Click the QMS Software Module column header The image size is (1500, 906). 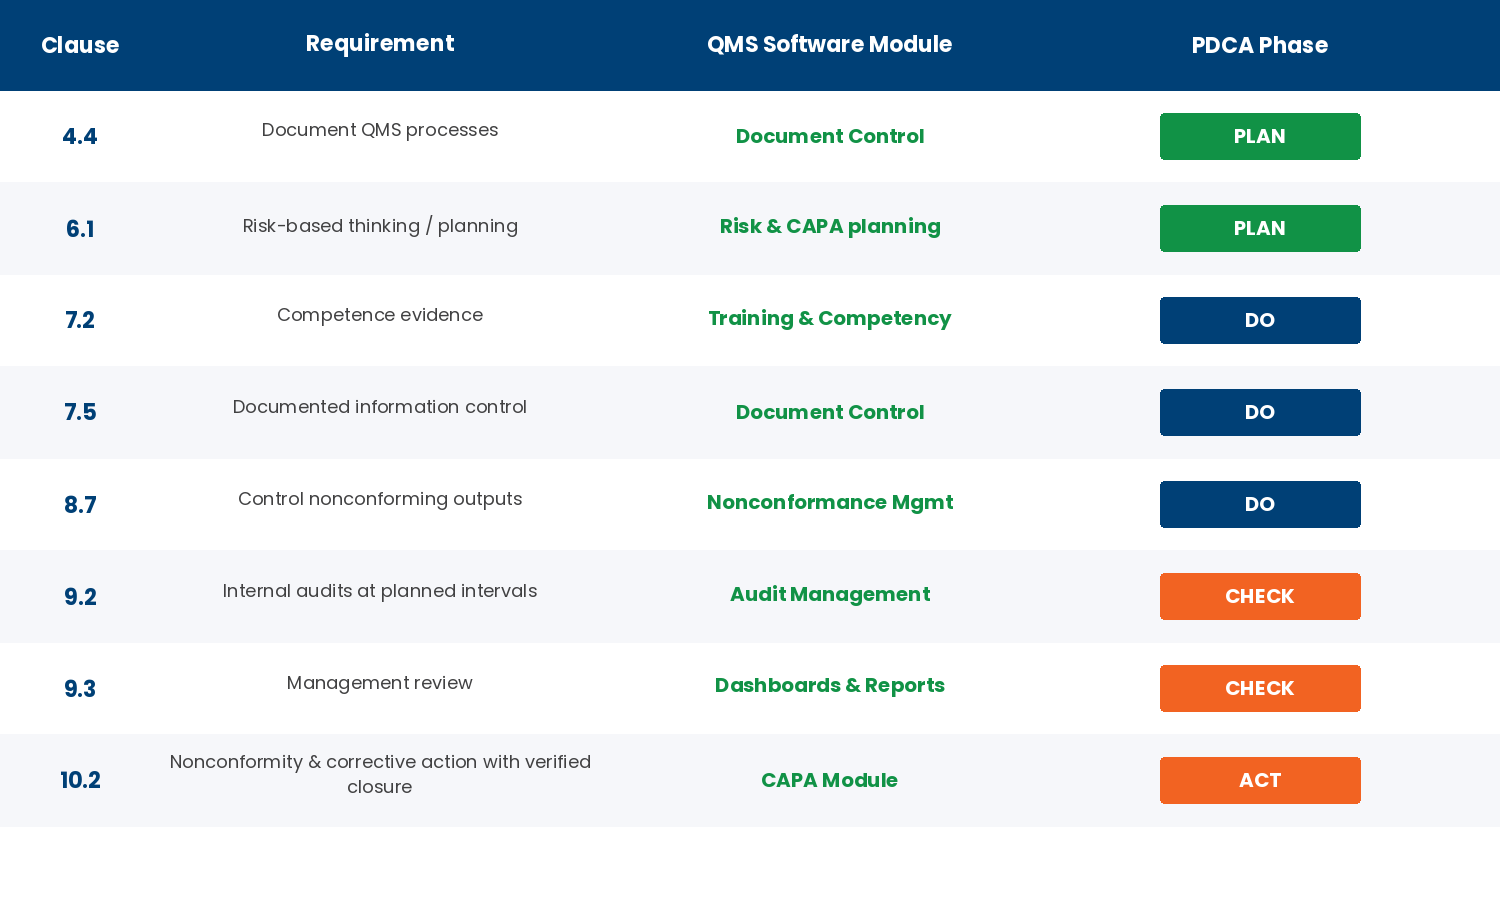[x=830, y=45]
